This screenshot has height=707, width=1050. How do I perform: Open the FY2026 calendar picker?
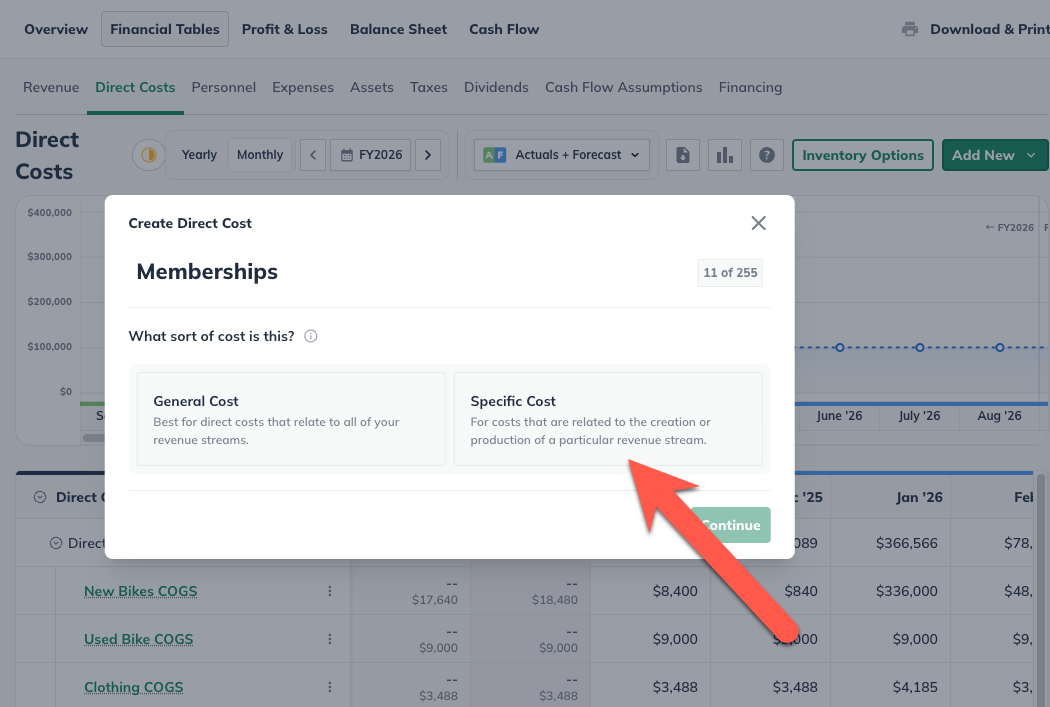(370, 155)
